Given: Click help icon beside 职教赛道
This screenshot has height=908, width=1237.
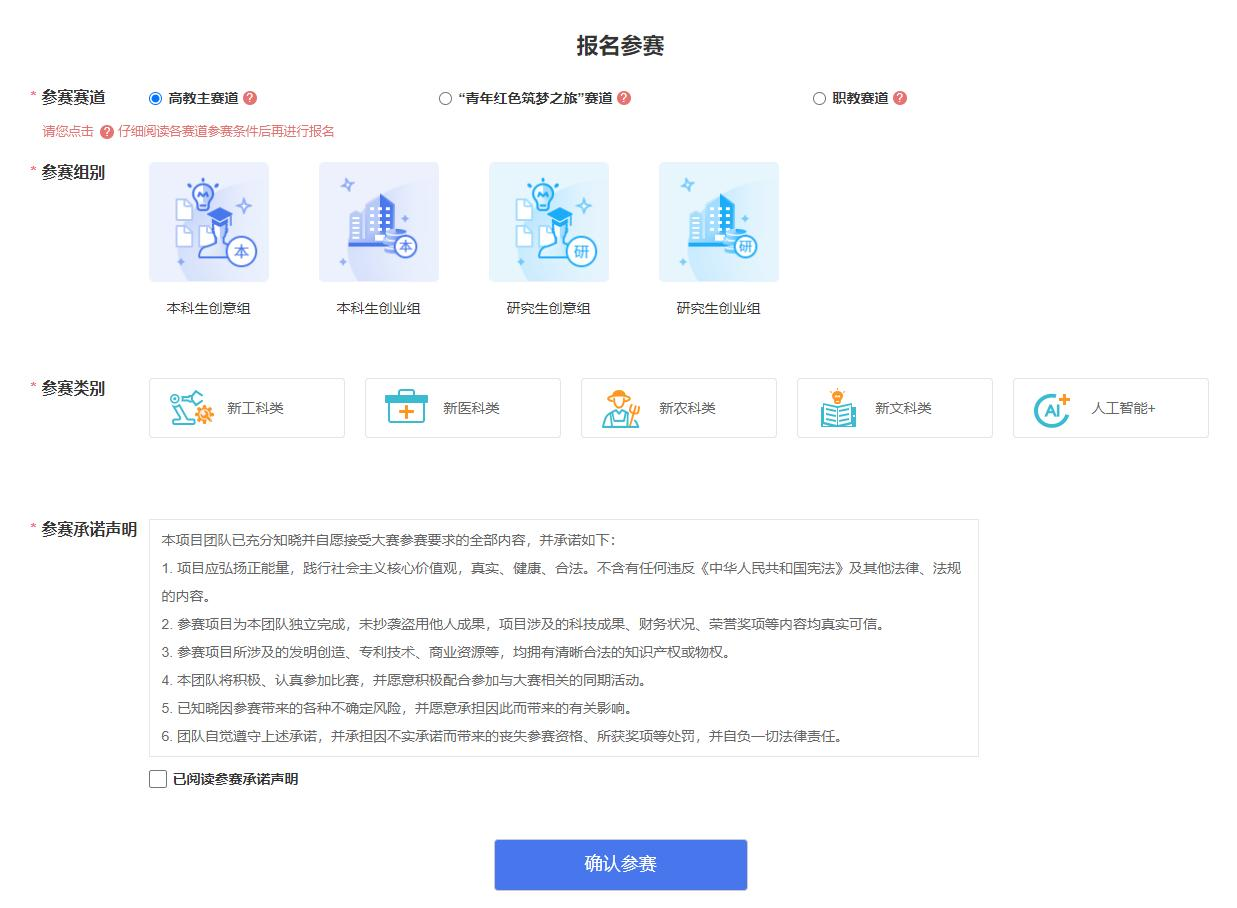Looking at the screenshot, I should coord(900,98).
